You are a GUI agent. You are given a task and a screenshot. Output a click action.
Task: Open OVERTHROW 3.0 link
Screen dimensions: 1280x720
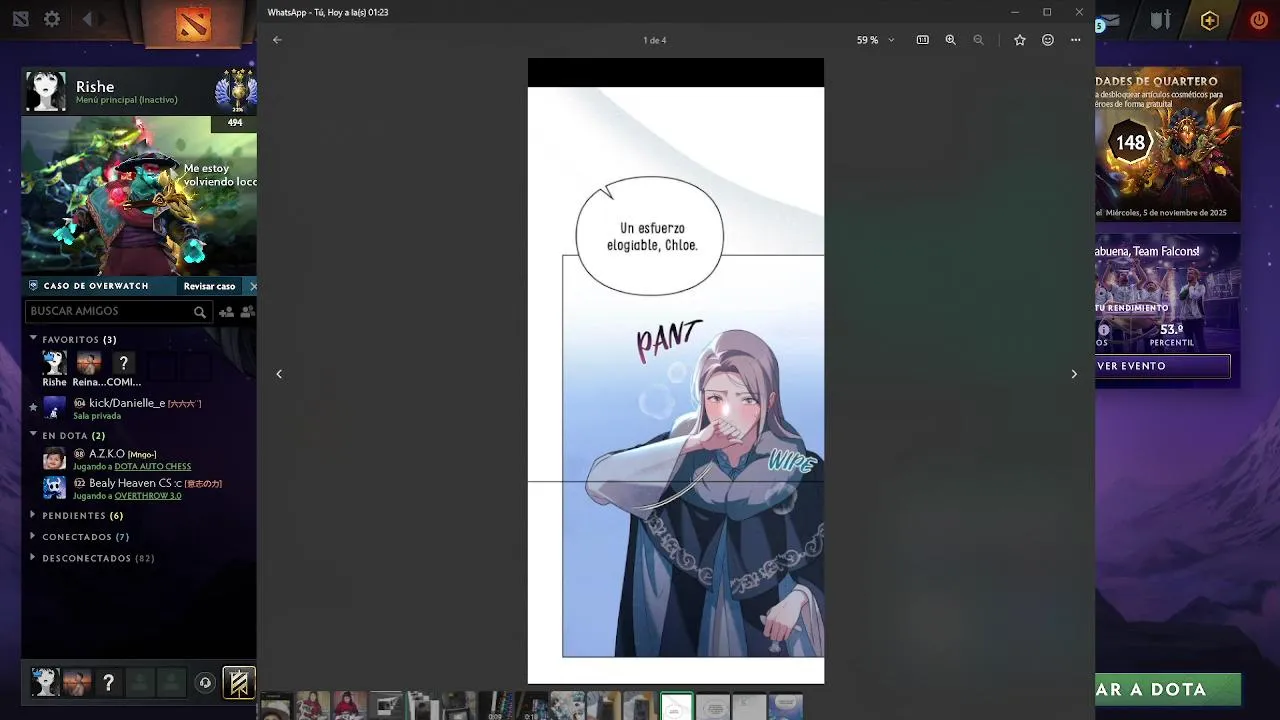click(x=148, y=495)
